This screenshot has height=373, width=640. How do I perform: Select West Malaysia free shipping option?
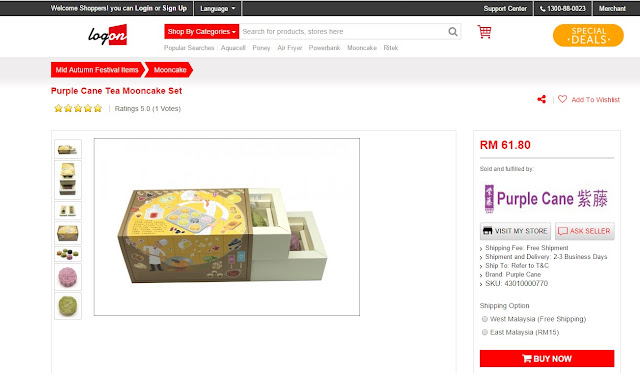pos(484,319)
